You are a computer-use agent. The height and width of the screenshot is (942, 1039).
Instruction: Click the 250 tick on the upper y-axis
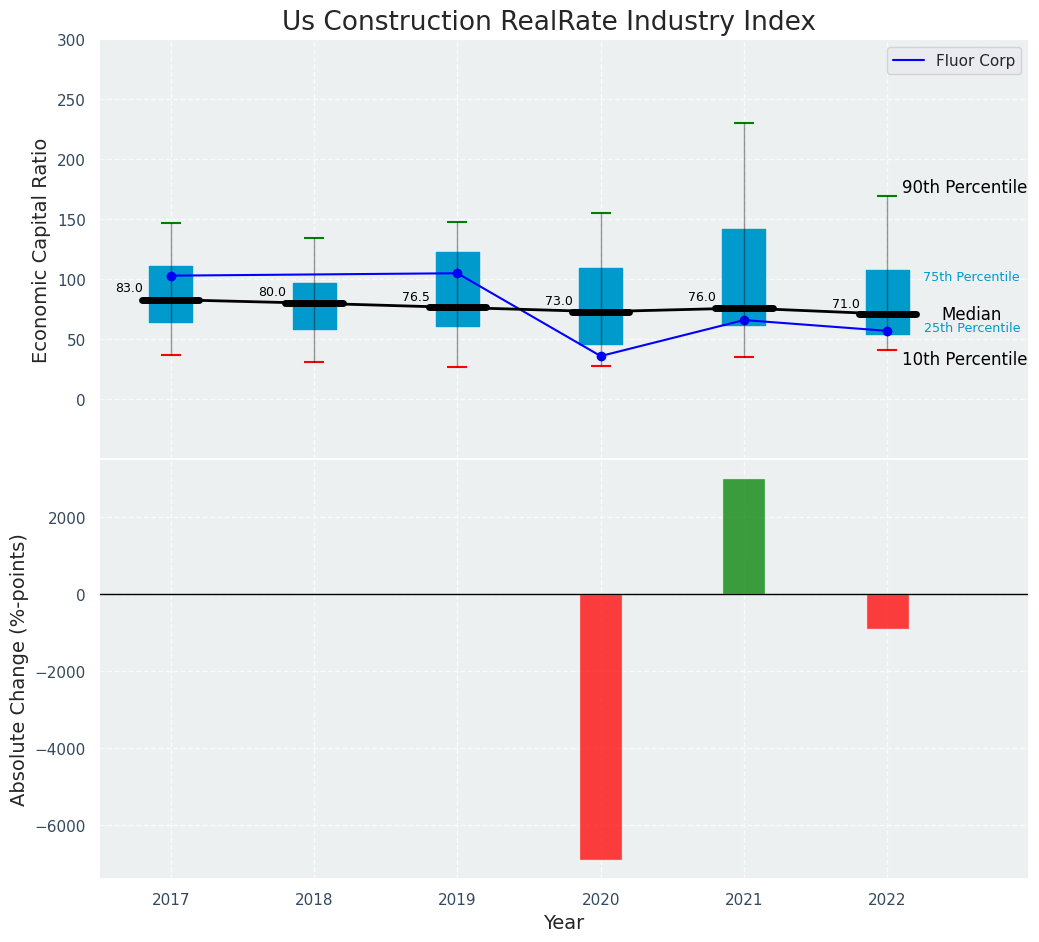72,100
